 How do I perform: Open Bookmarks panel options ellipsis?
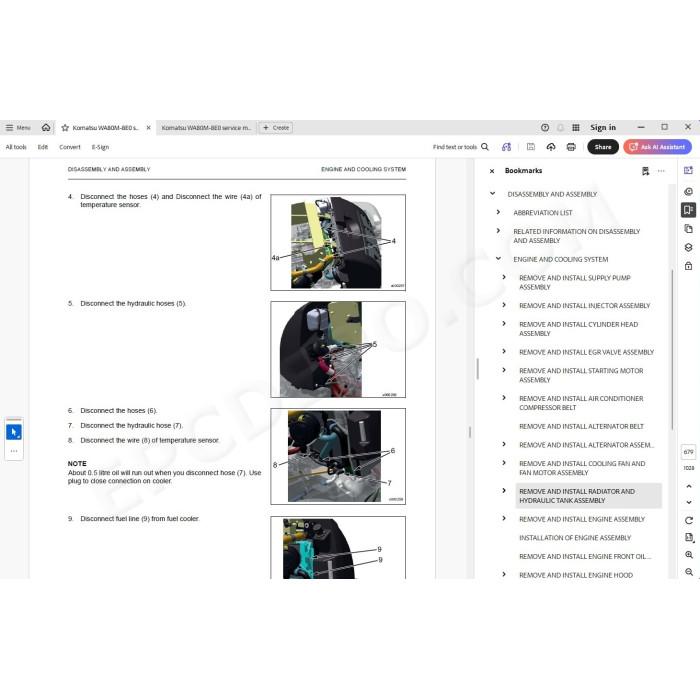(x=661, y=171)
